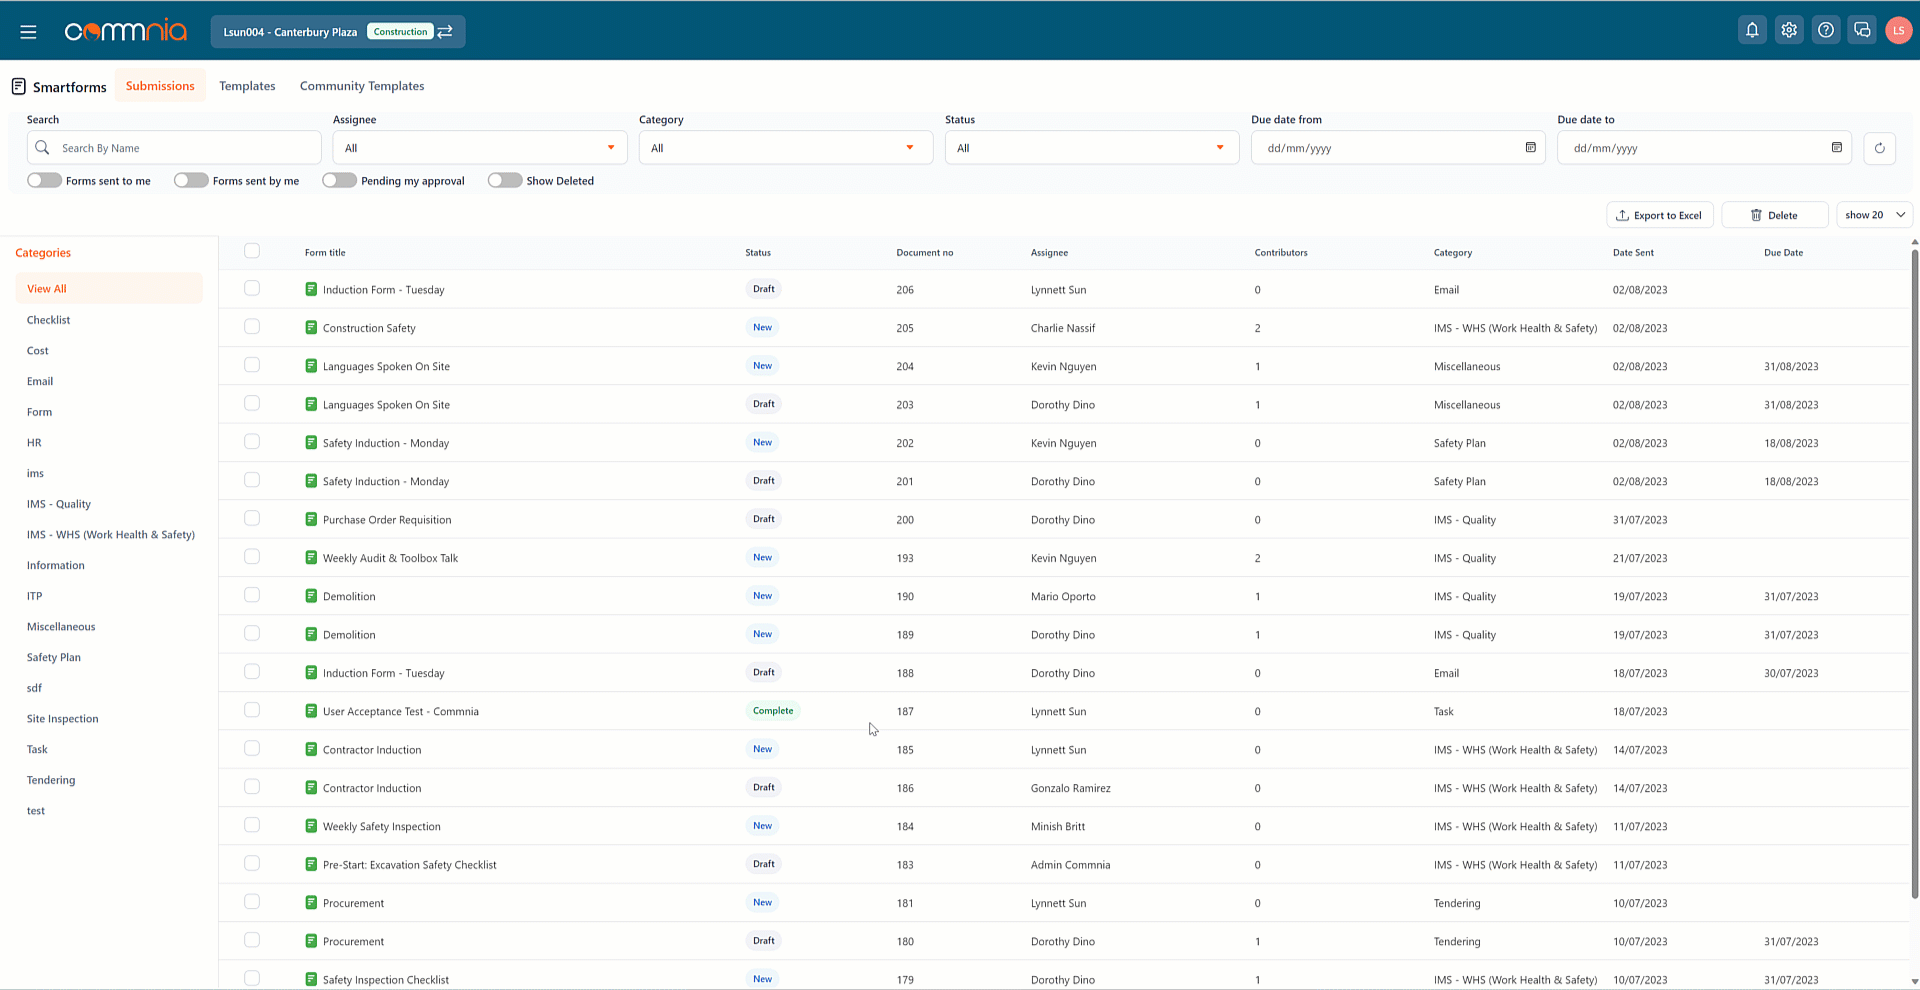Open the LS user profile avatar

click(1898, 31)
